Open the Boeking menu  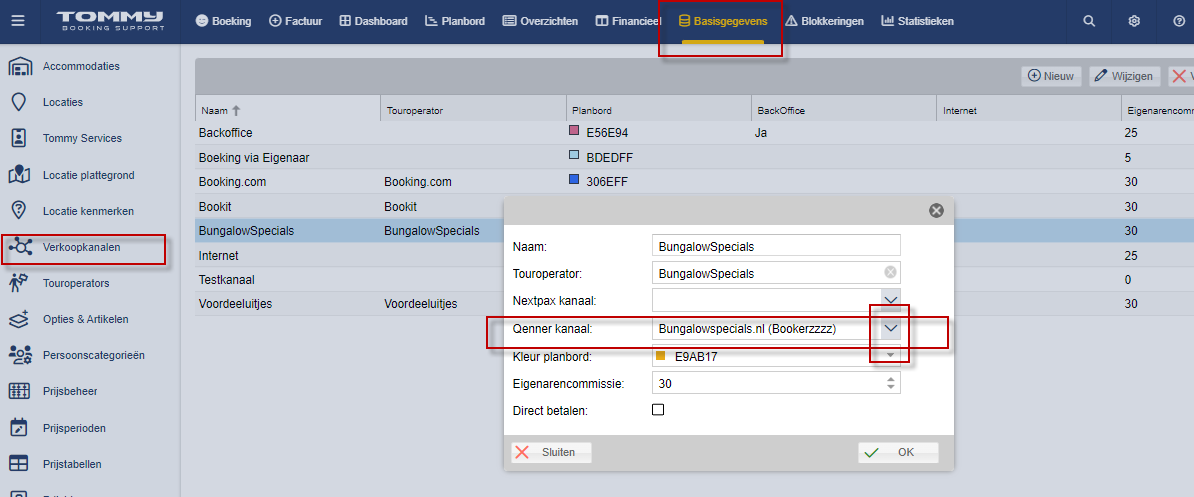(223, 21)
